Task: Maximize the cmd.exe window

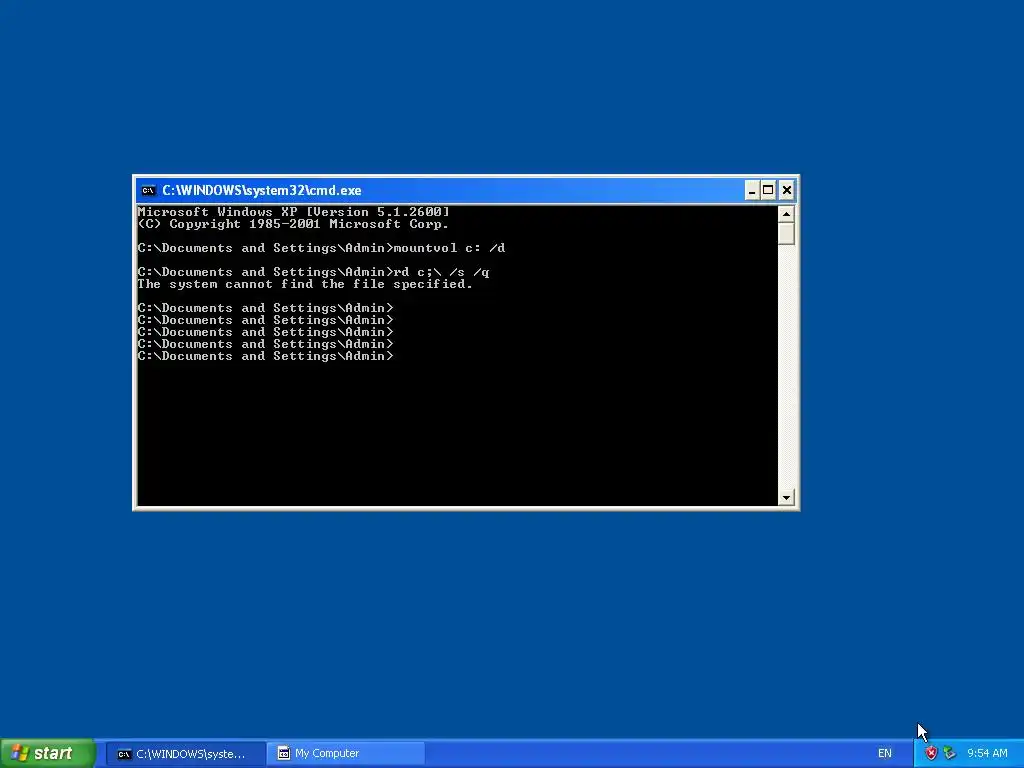Action: [x=769, y=191]
